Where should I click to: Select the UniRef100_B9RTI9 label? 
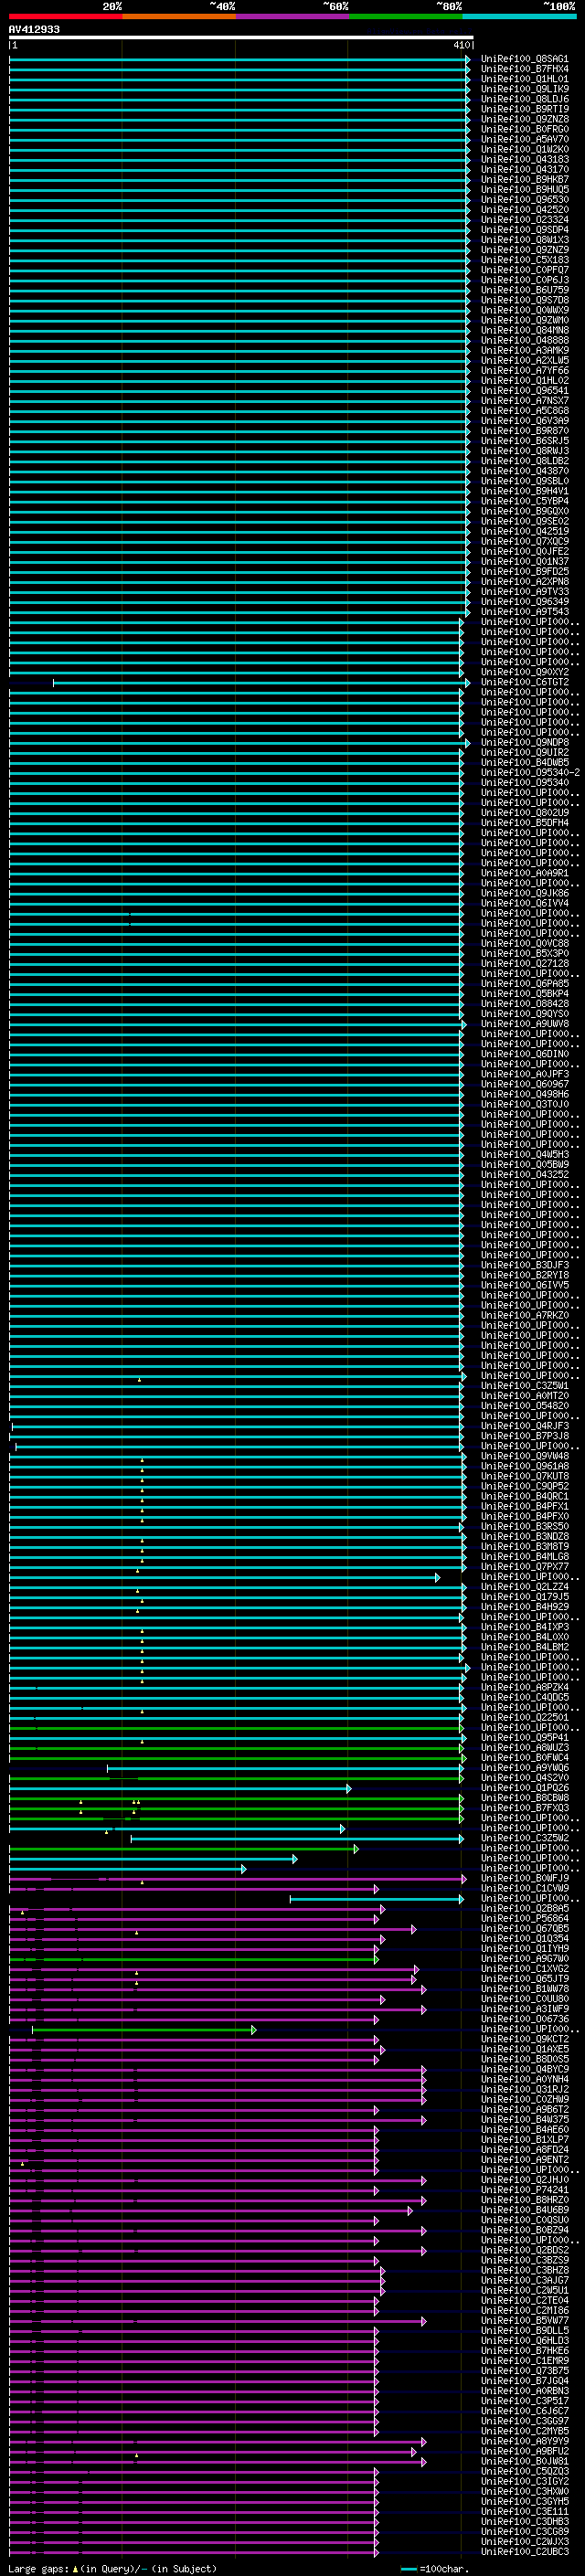pos(525,109)
